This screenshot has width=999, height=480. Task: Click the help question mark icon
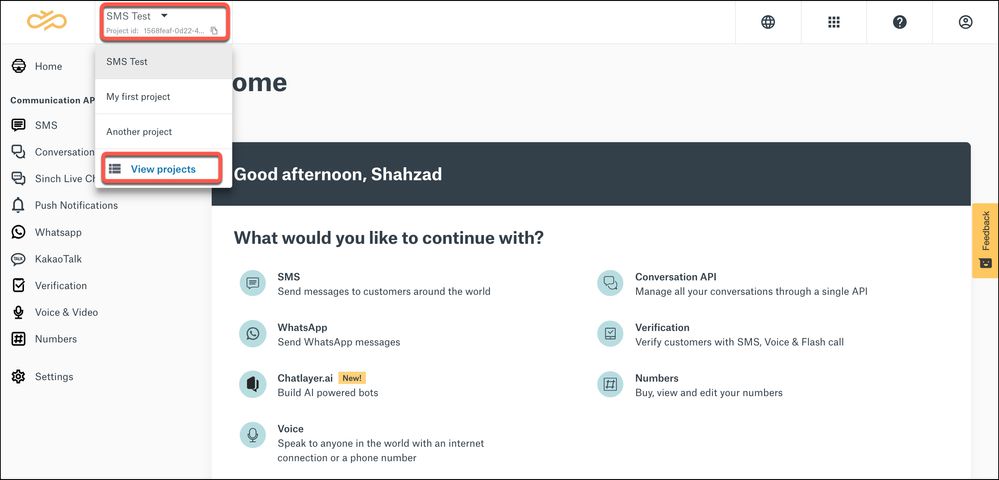pyautogui.click(x=900, y=22)
